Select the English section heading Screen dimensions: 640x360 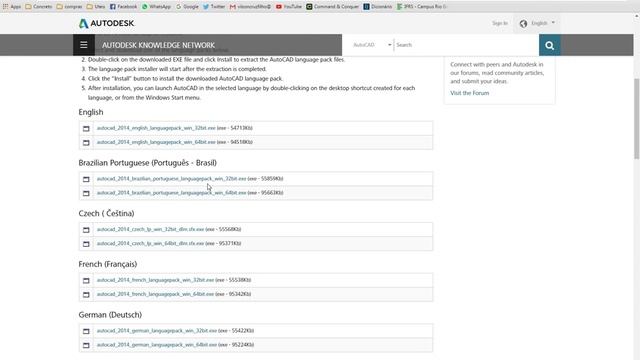click(x=91, y=112)
